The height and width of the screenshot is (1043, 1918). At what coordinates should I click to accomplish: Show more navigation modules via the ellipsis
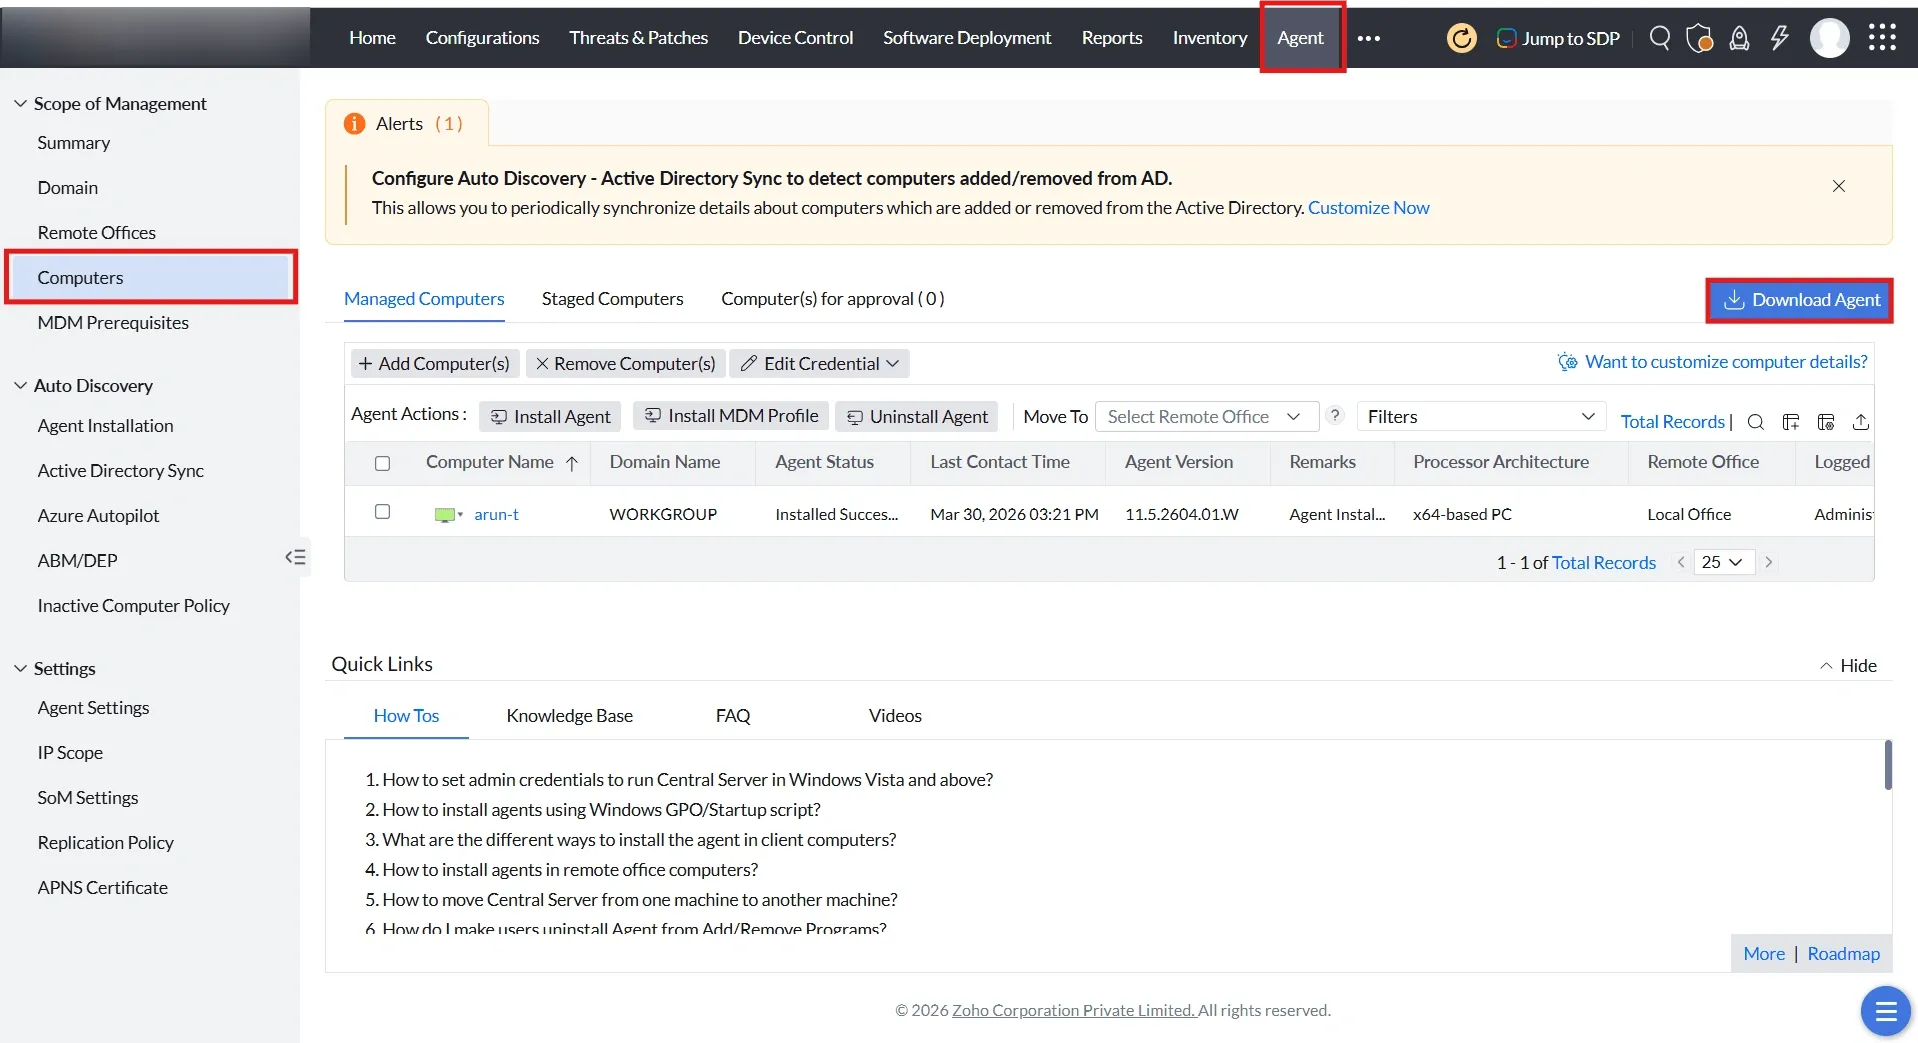1369,38
